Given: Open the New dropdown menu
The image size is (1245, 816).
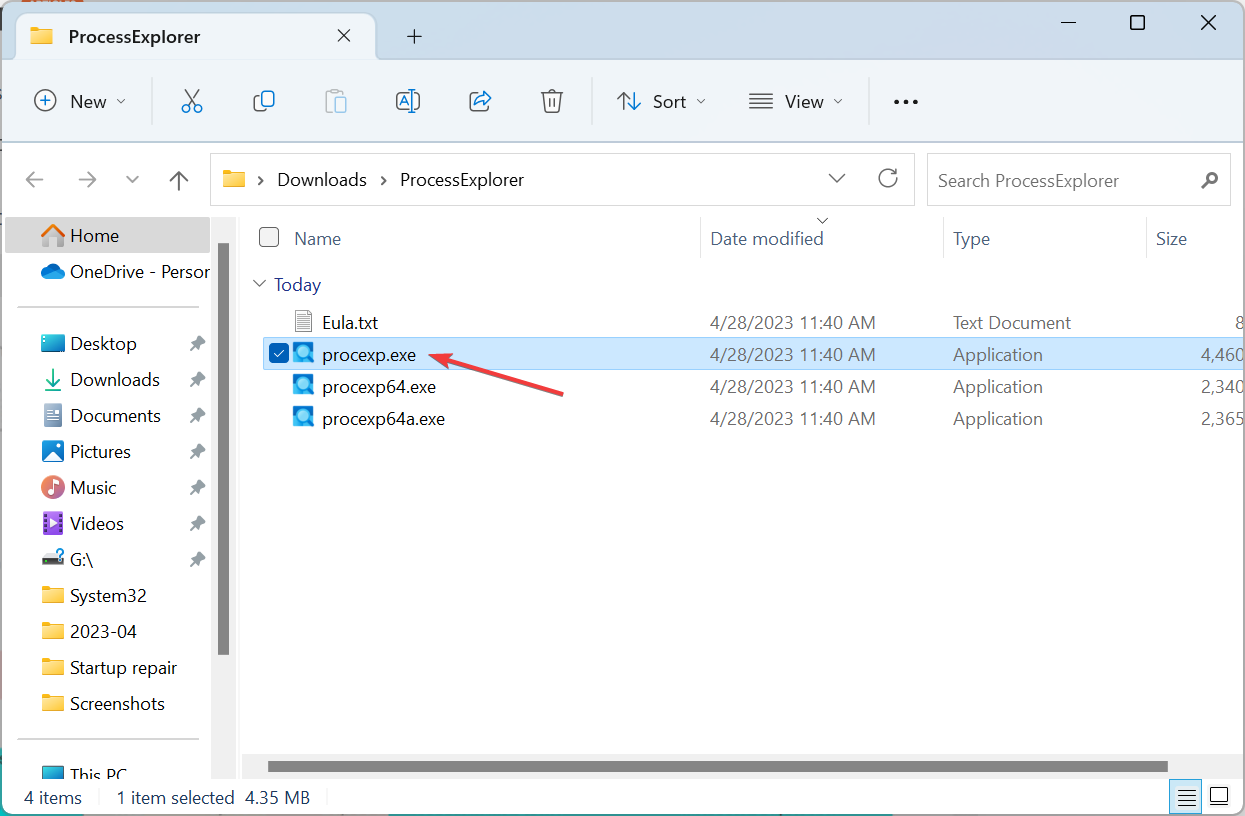Looking at the screenshot, I should pos(81,101).
